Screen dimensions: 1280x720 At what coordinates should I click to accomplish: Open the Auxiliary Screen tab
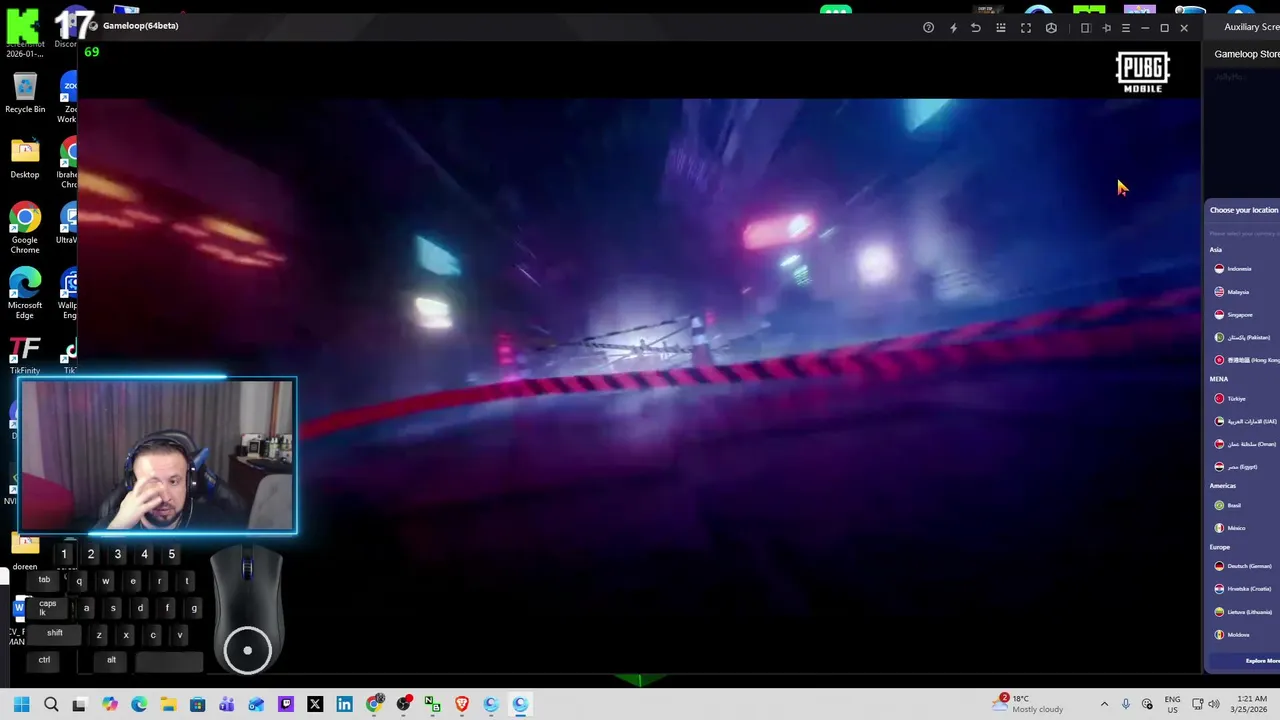1251,27
